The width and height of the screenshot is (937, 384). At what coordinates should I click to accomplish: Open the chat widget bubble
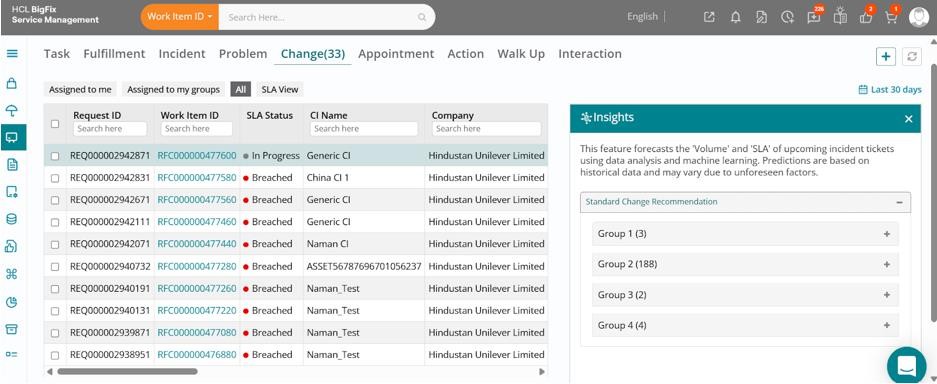click(907, 365)
